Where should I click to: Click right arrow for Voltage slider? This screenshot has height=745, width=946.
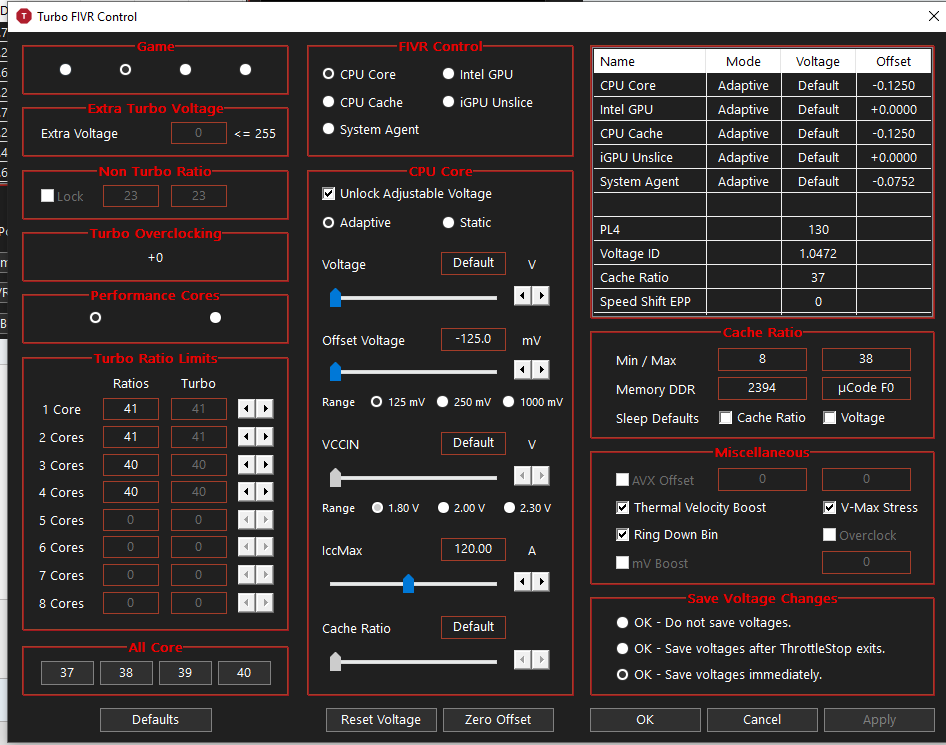pyautogui.click(x=541, y=296)
